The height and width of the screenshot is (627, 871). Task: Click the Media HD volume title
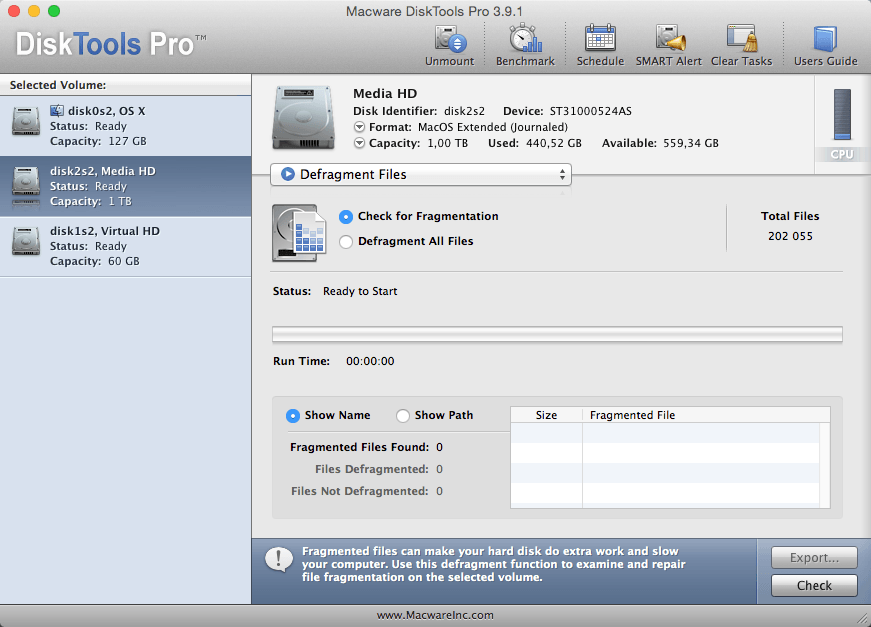point(385,93)
